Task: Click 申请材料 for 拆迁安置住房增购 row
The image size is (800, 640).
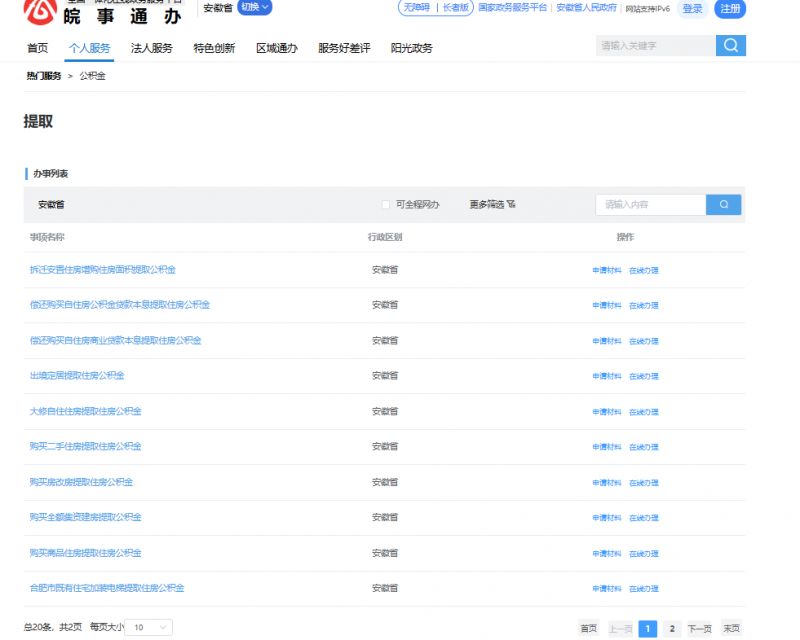Action: (607, 270)
